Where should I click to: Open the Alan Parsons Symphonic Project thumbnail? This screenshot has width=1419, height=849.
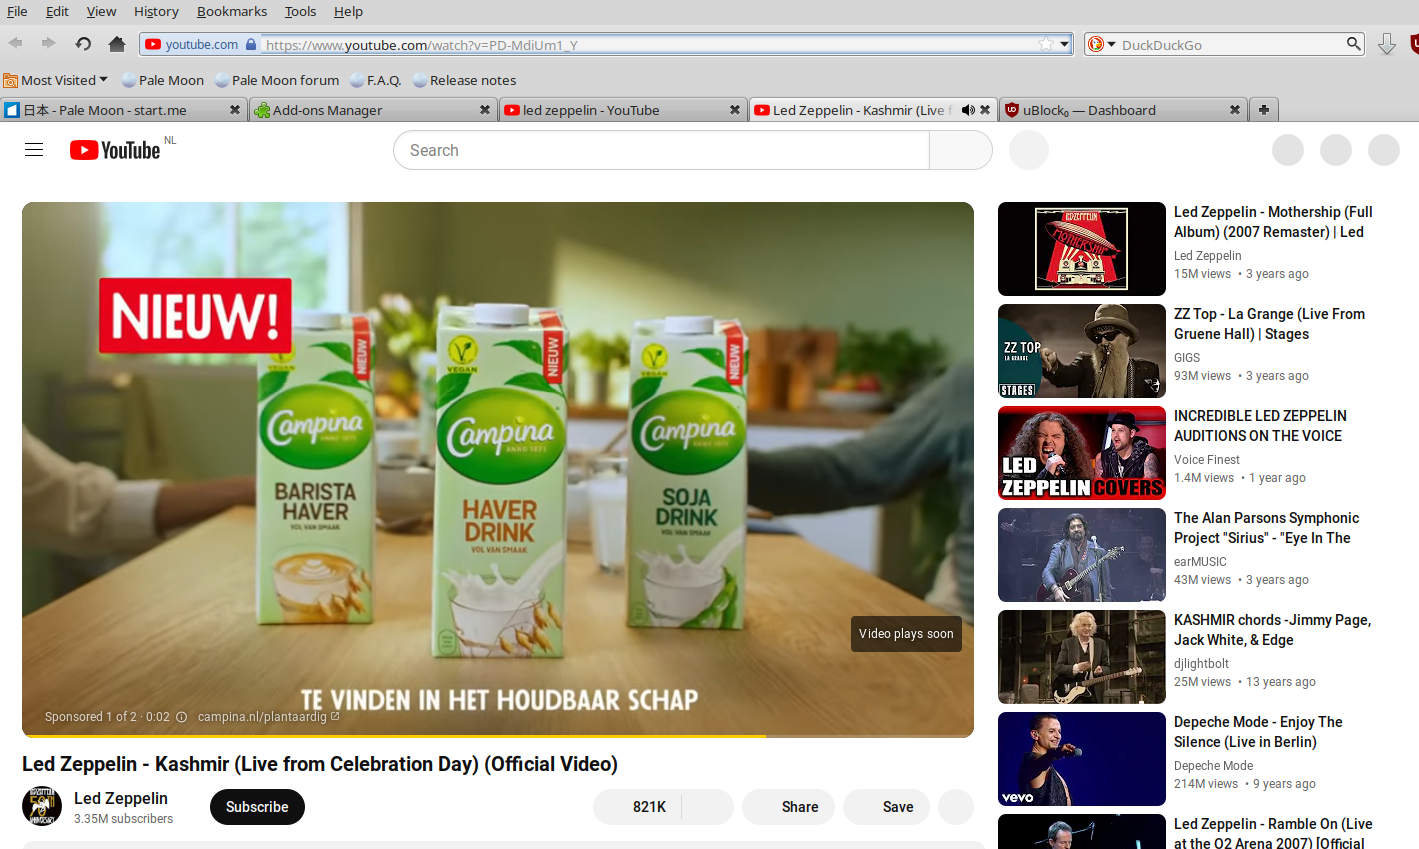point(1082,555)
